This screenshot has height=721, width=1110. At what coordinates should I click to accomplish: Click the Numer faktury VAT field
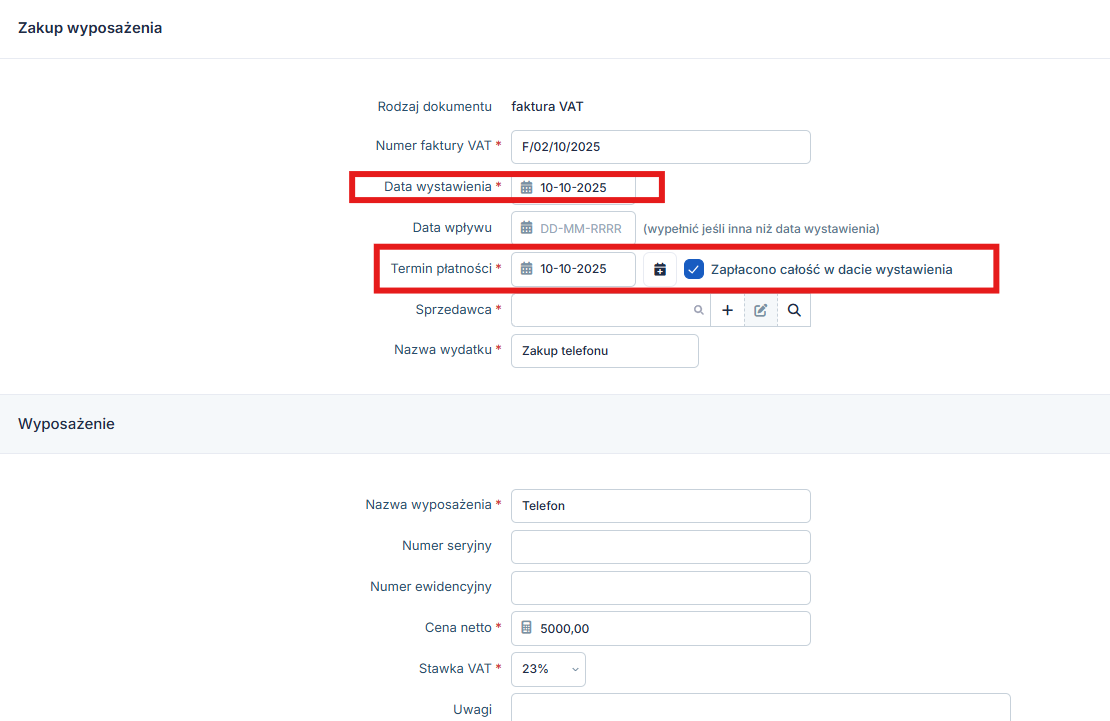(x=660, y=147)
